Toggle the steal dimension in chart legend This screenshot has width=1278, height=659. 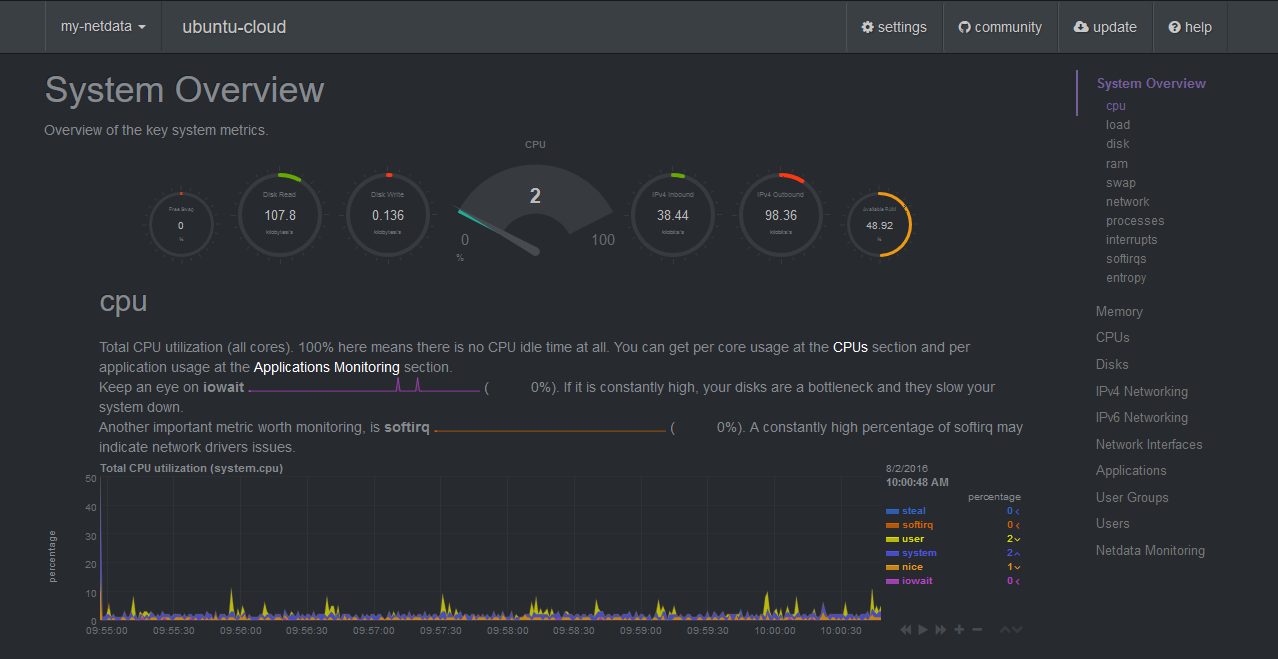[x=916, y=510]
